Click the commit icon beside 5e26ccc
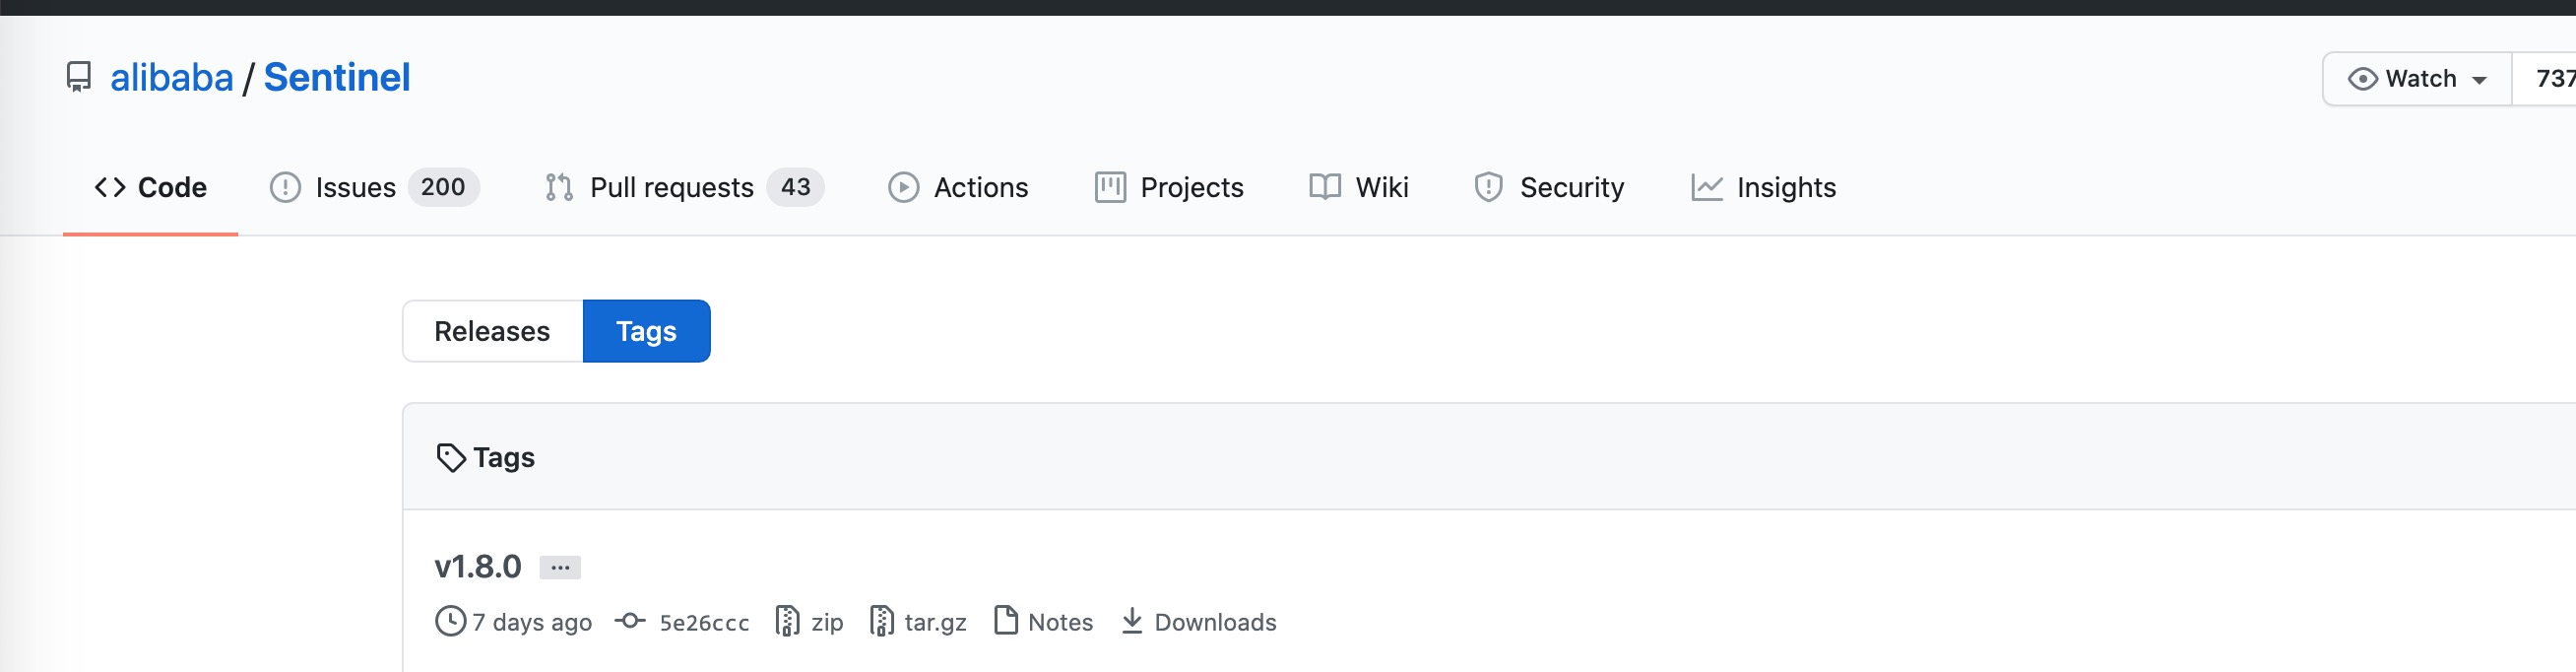 point(630,621)
